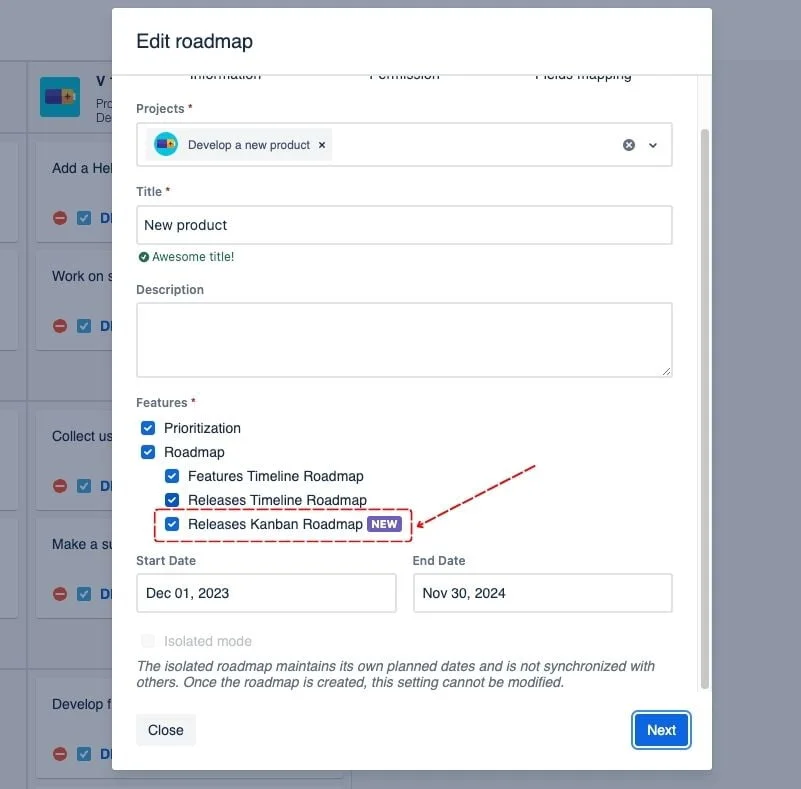
Task: Uncheck the Roadmap feature checkbox
Action: [148, 452]
